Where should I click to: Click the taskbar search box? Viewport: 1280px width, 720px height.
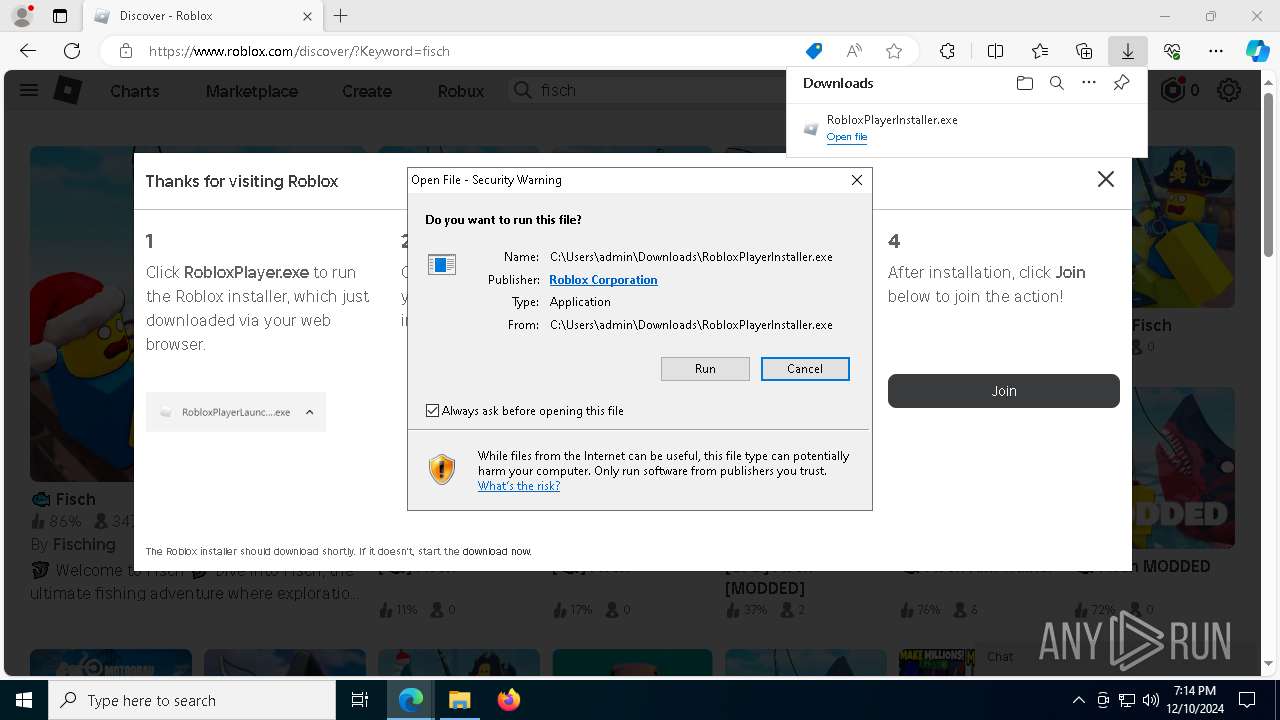(x=192, y=700)
